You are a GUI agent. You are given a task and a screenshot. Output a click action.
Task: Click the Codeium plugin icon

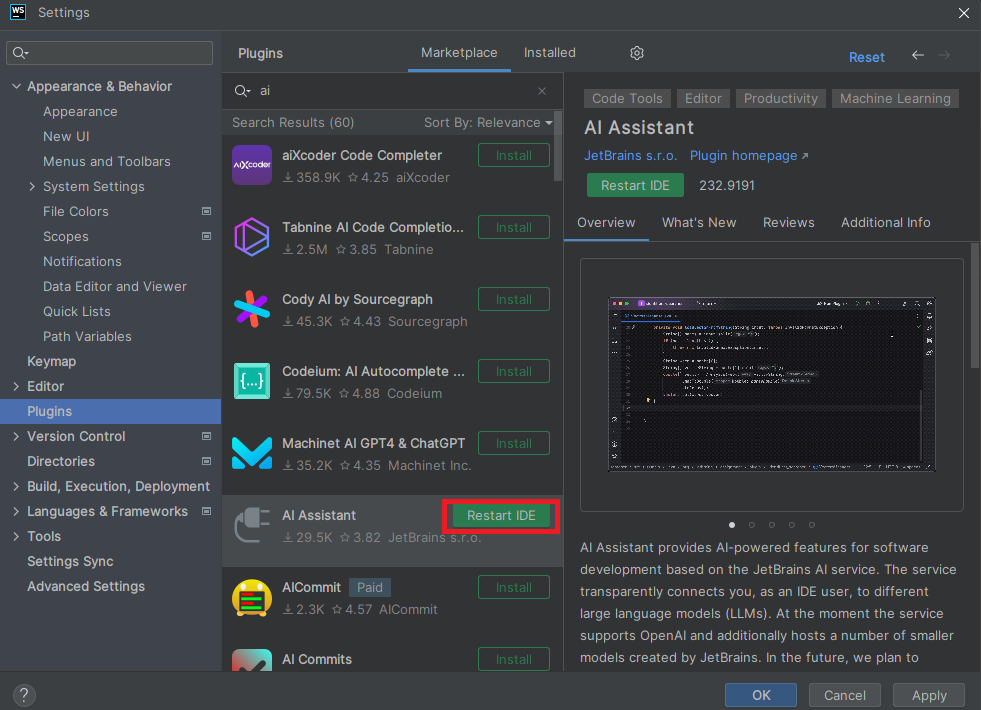pyautogui.click(x=252, y=381)
